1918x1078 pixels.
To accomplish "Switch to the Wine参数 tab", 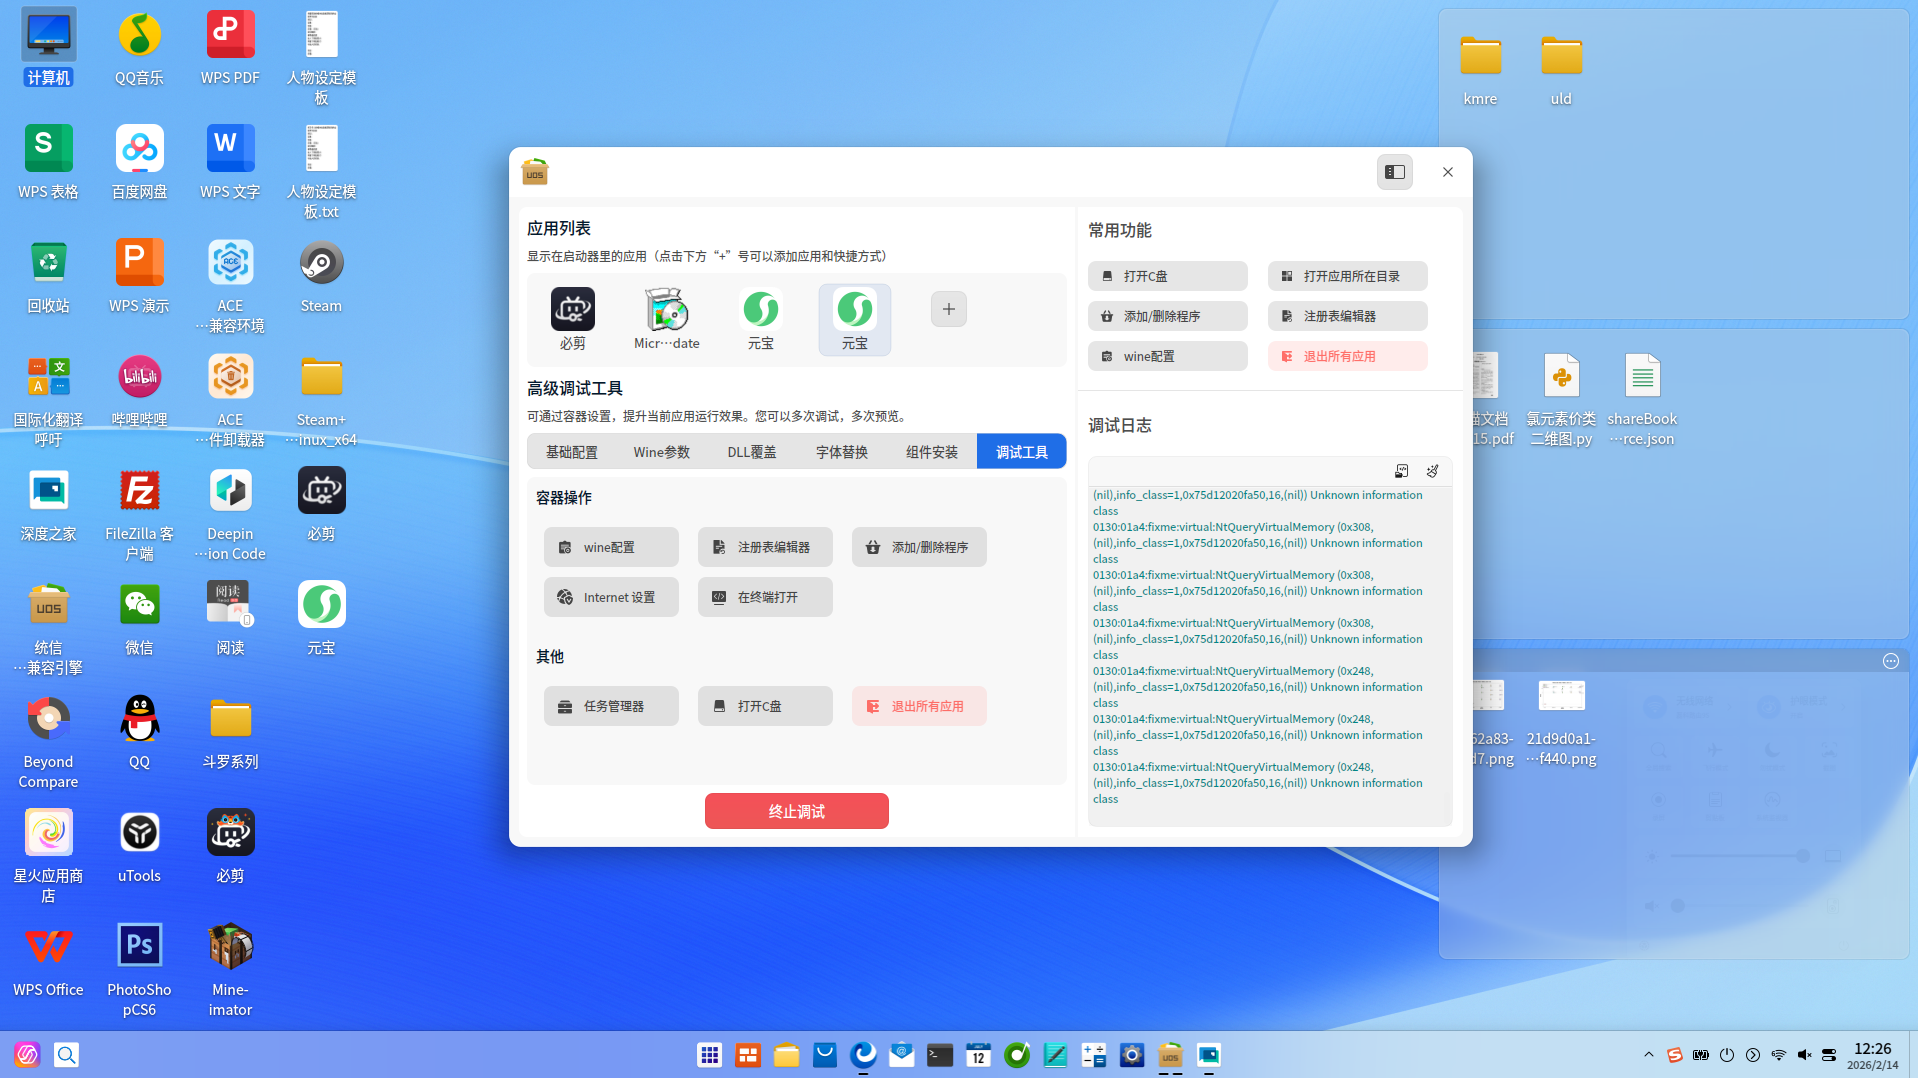I will [662, 452].
